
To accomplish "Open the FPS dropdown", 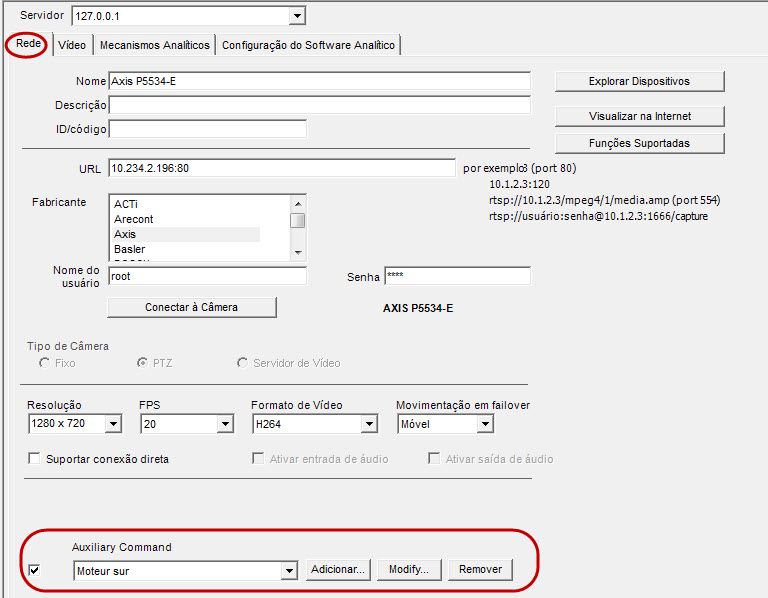I will pyautogui.click(x=225, y=424).
